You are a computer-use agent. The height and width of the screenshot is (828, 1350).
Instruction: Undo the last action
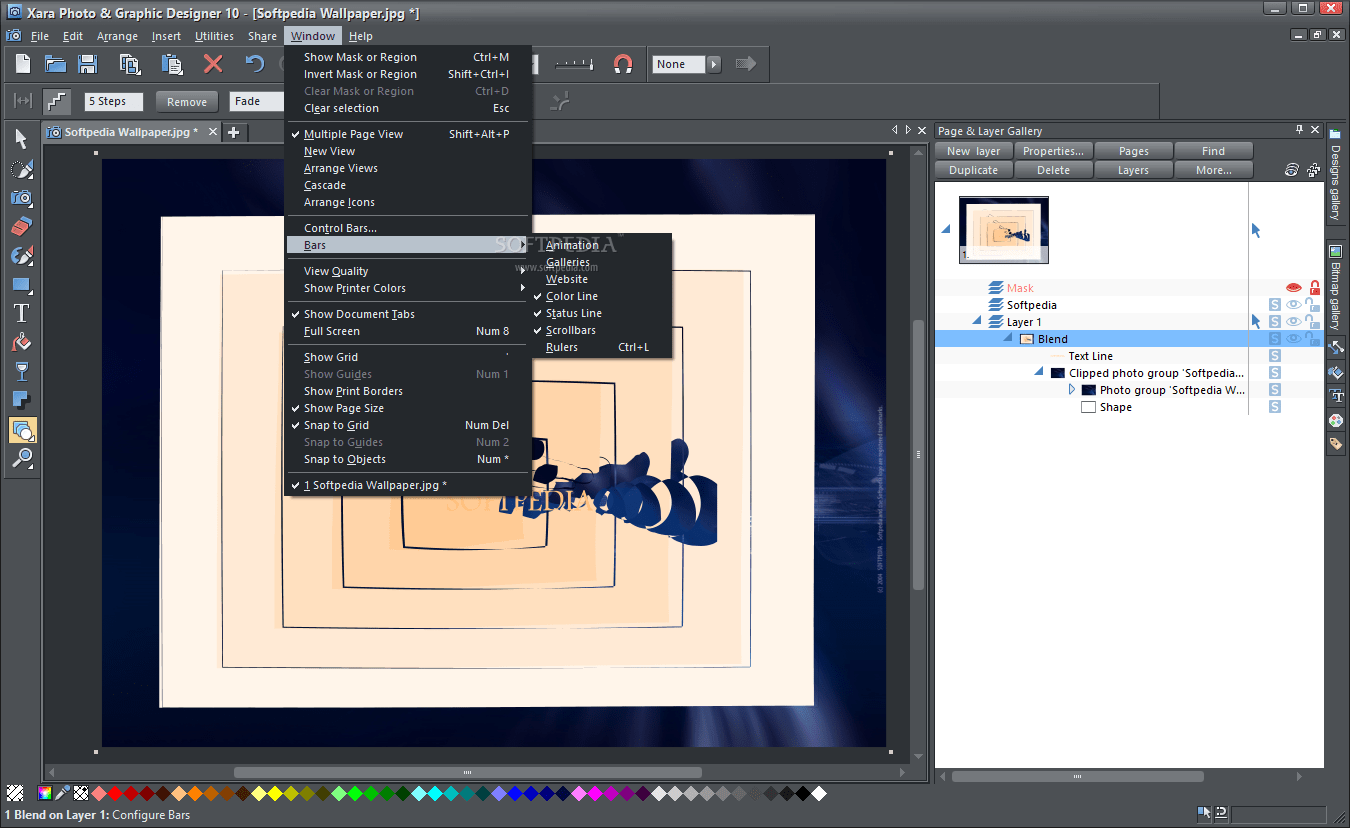coord(255,64)
